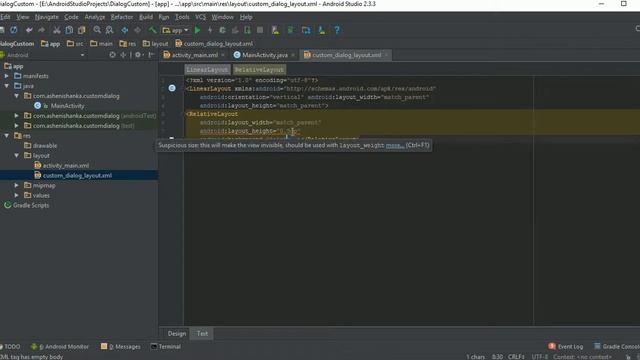Open the Edit menu
This screenshot has width=640, height=360.
(x=5, y=17)
